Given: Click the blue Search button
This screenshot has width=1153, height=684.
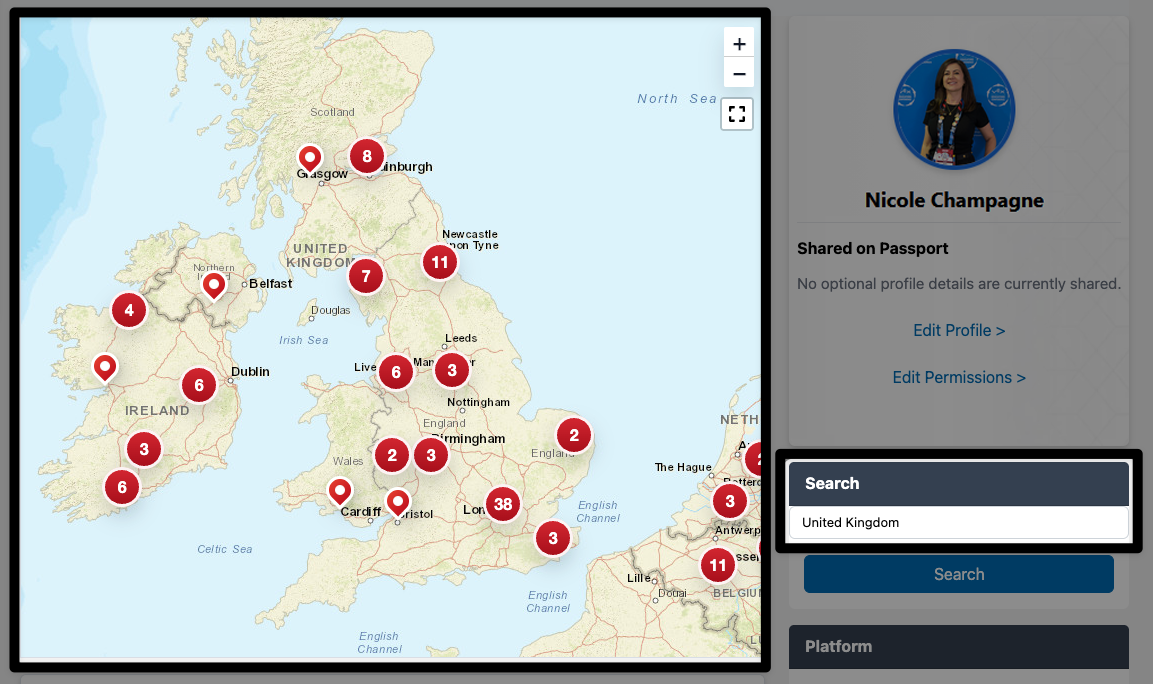Looking at the screenshot, I should tap(959, 574).
